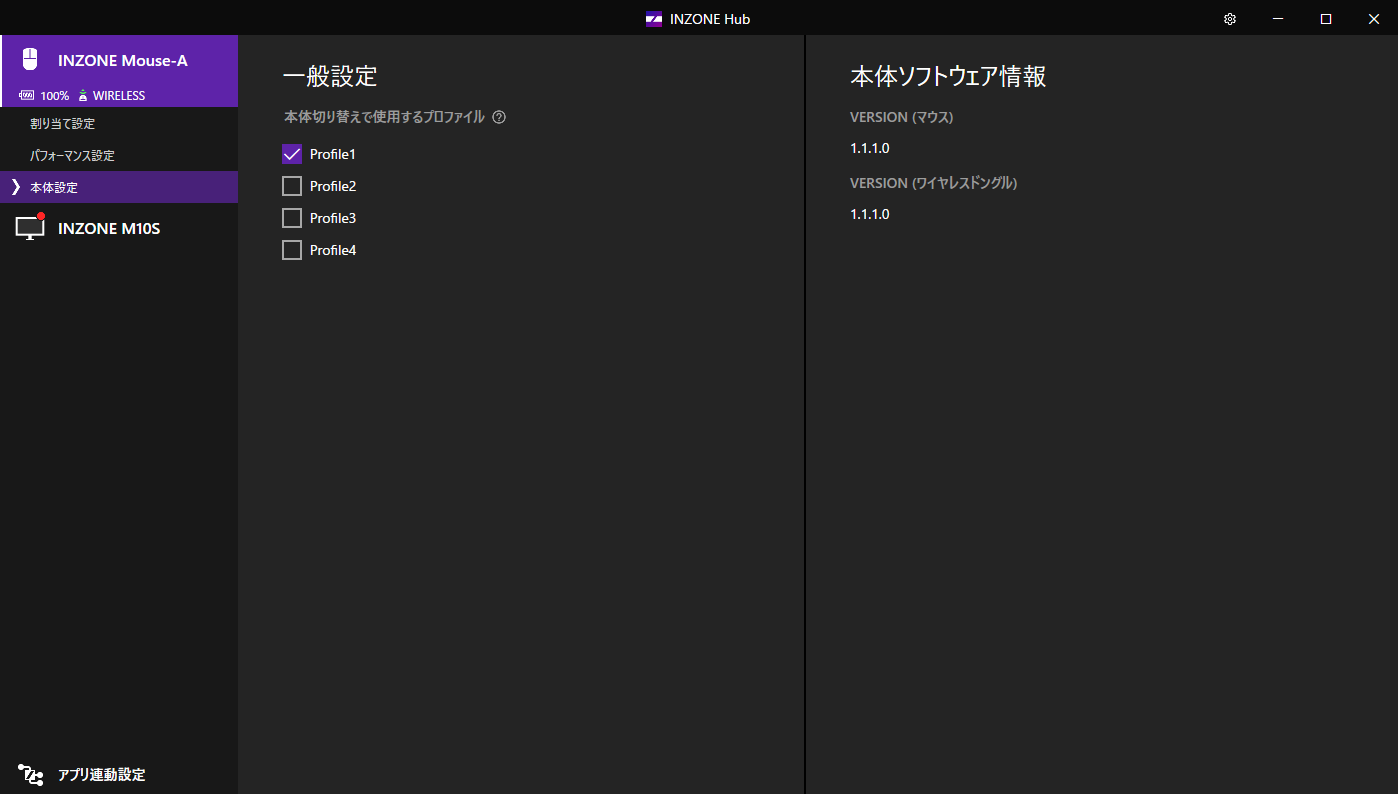Check the Profile4 checkbox
Viewport: 1398px width, 794px height.
pyautogui.click(x=292, y=250)
